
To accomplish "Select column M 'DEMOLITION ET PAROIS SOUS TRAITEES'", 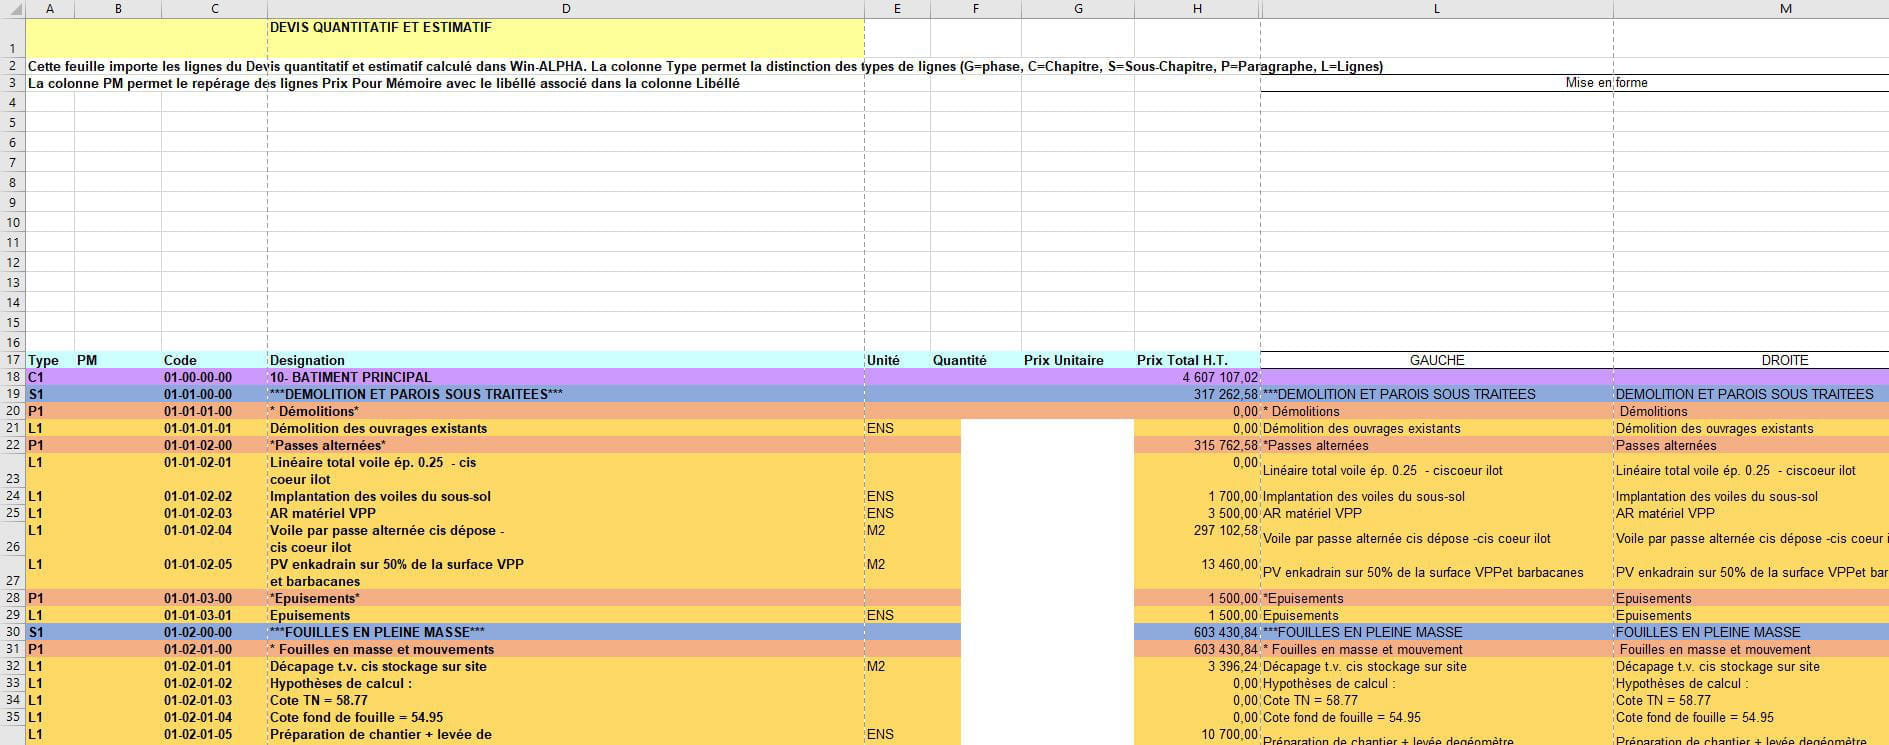I will point(1751,394).
